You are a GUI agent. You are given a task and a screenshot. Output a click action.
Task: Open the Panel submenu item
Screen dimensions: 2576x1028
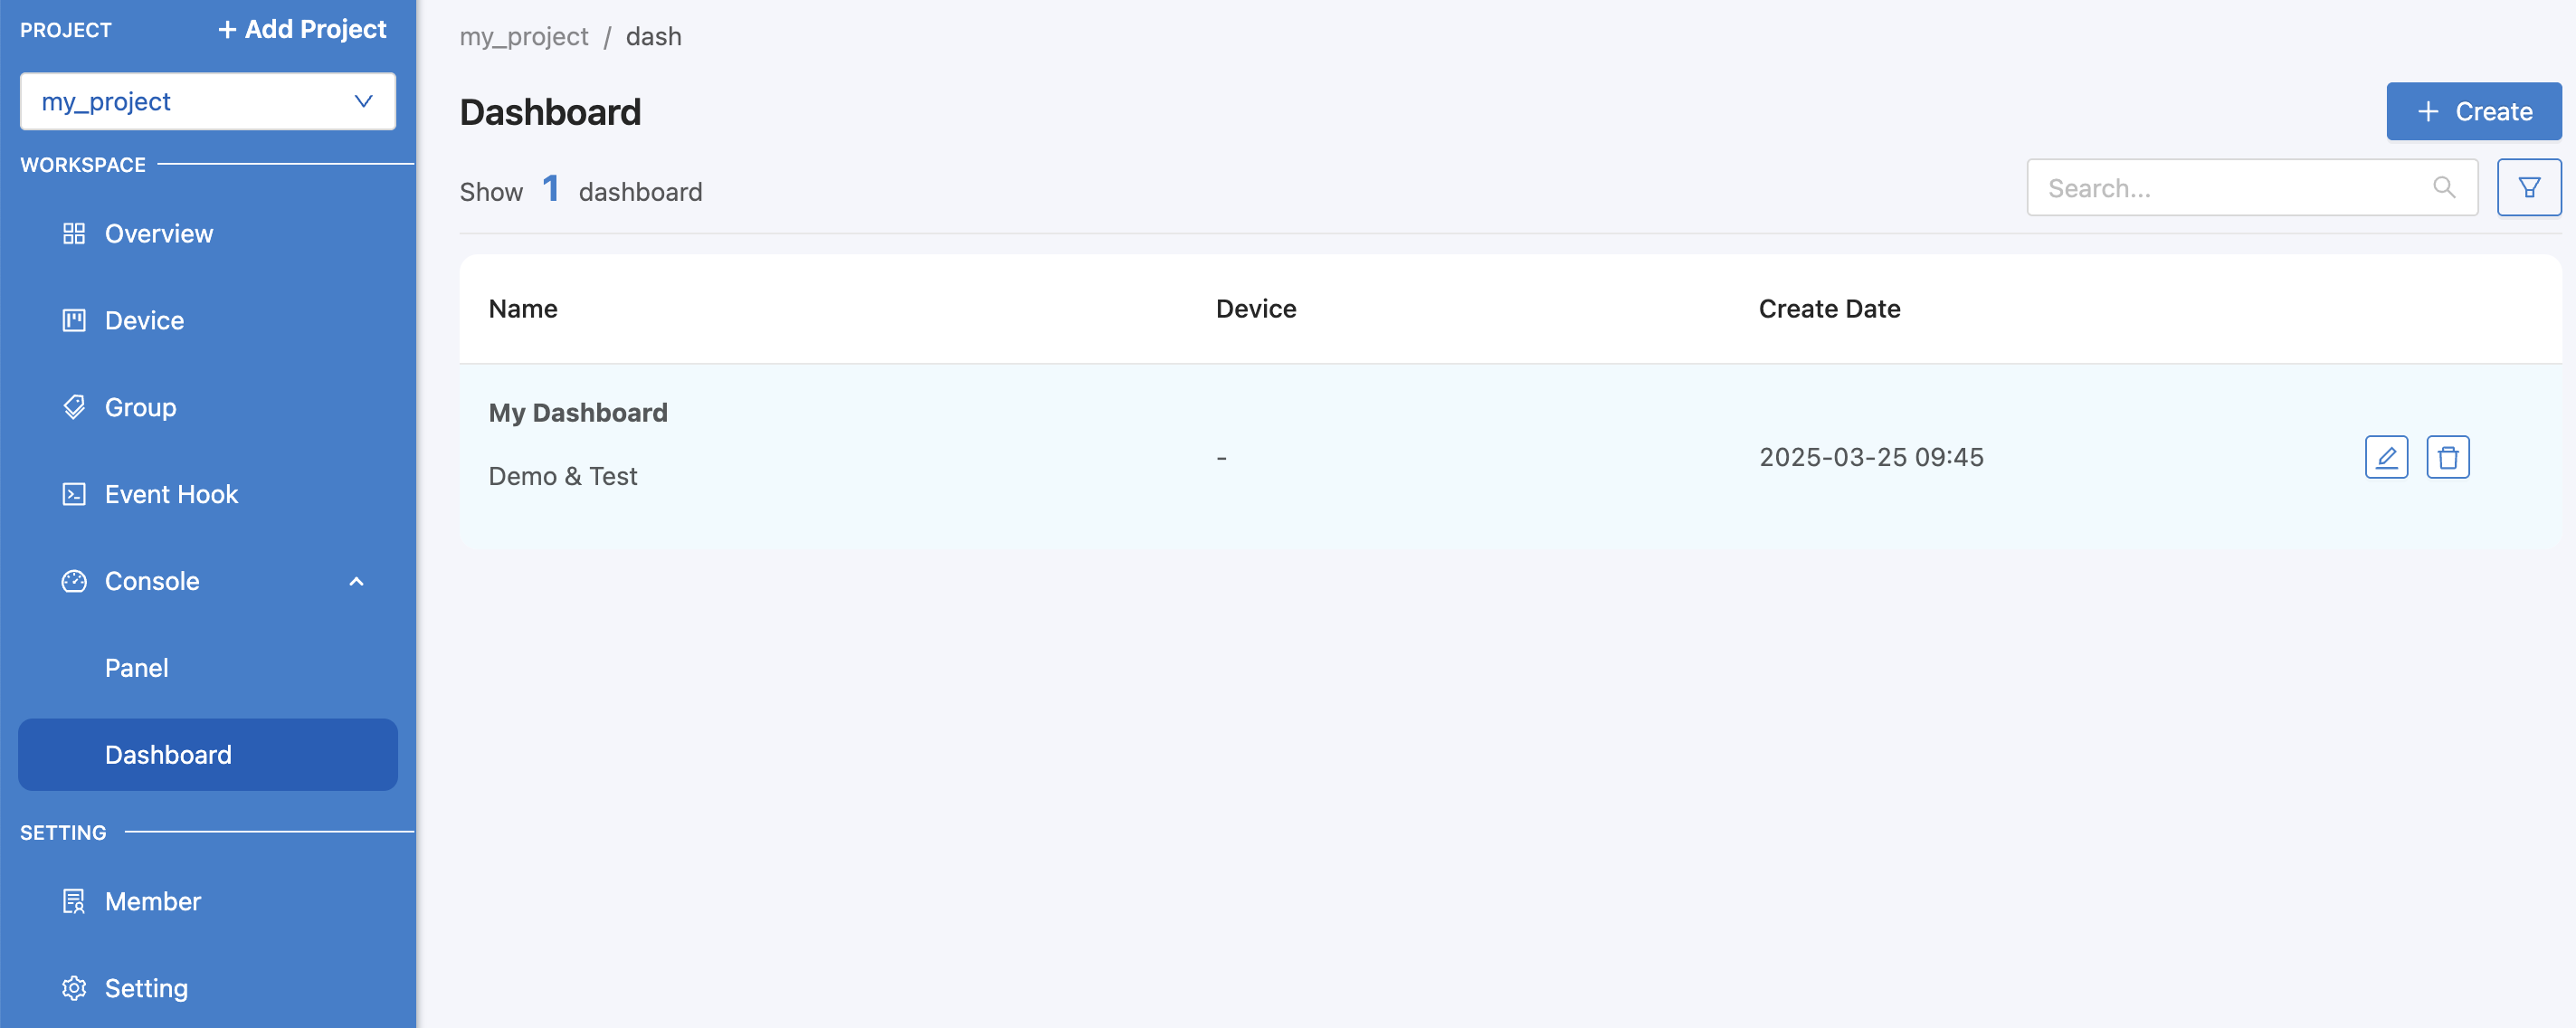208,668
